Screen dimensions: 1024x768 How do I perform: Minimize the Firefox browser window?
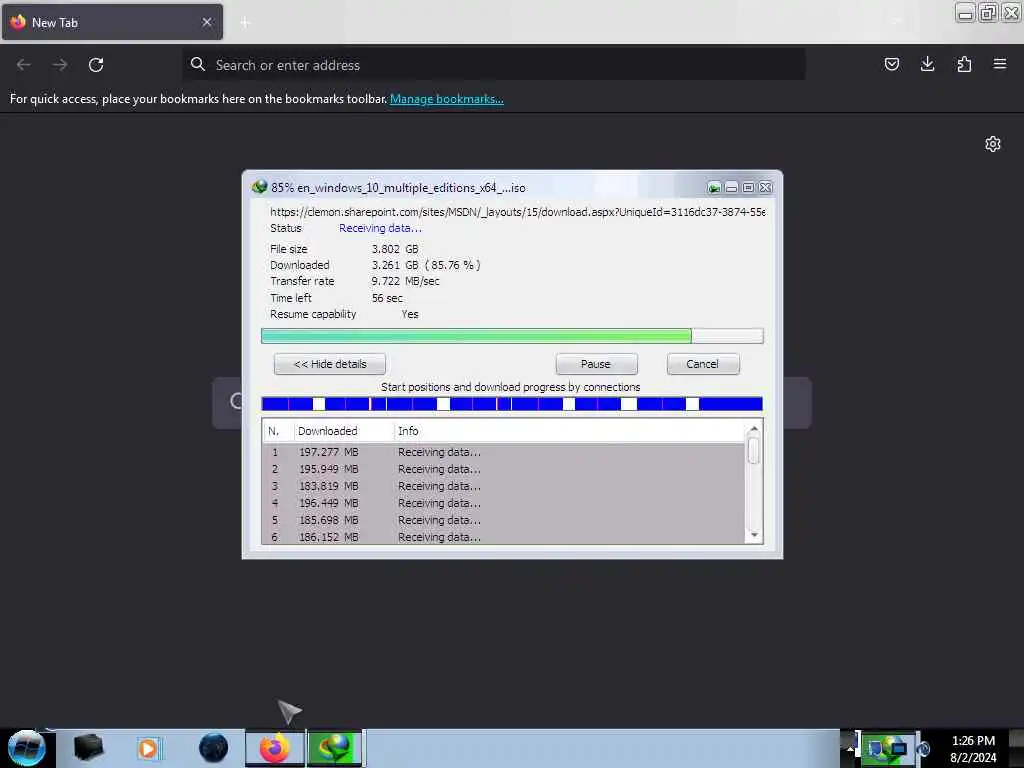965,12
